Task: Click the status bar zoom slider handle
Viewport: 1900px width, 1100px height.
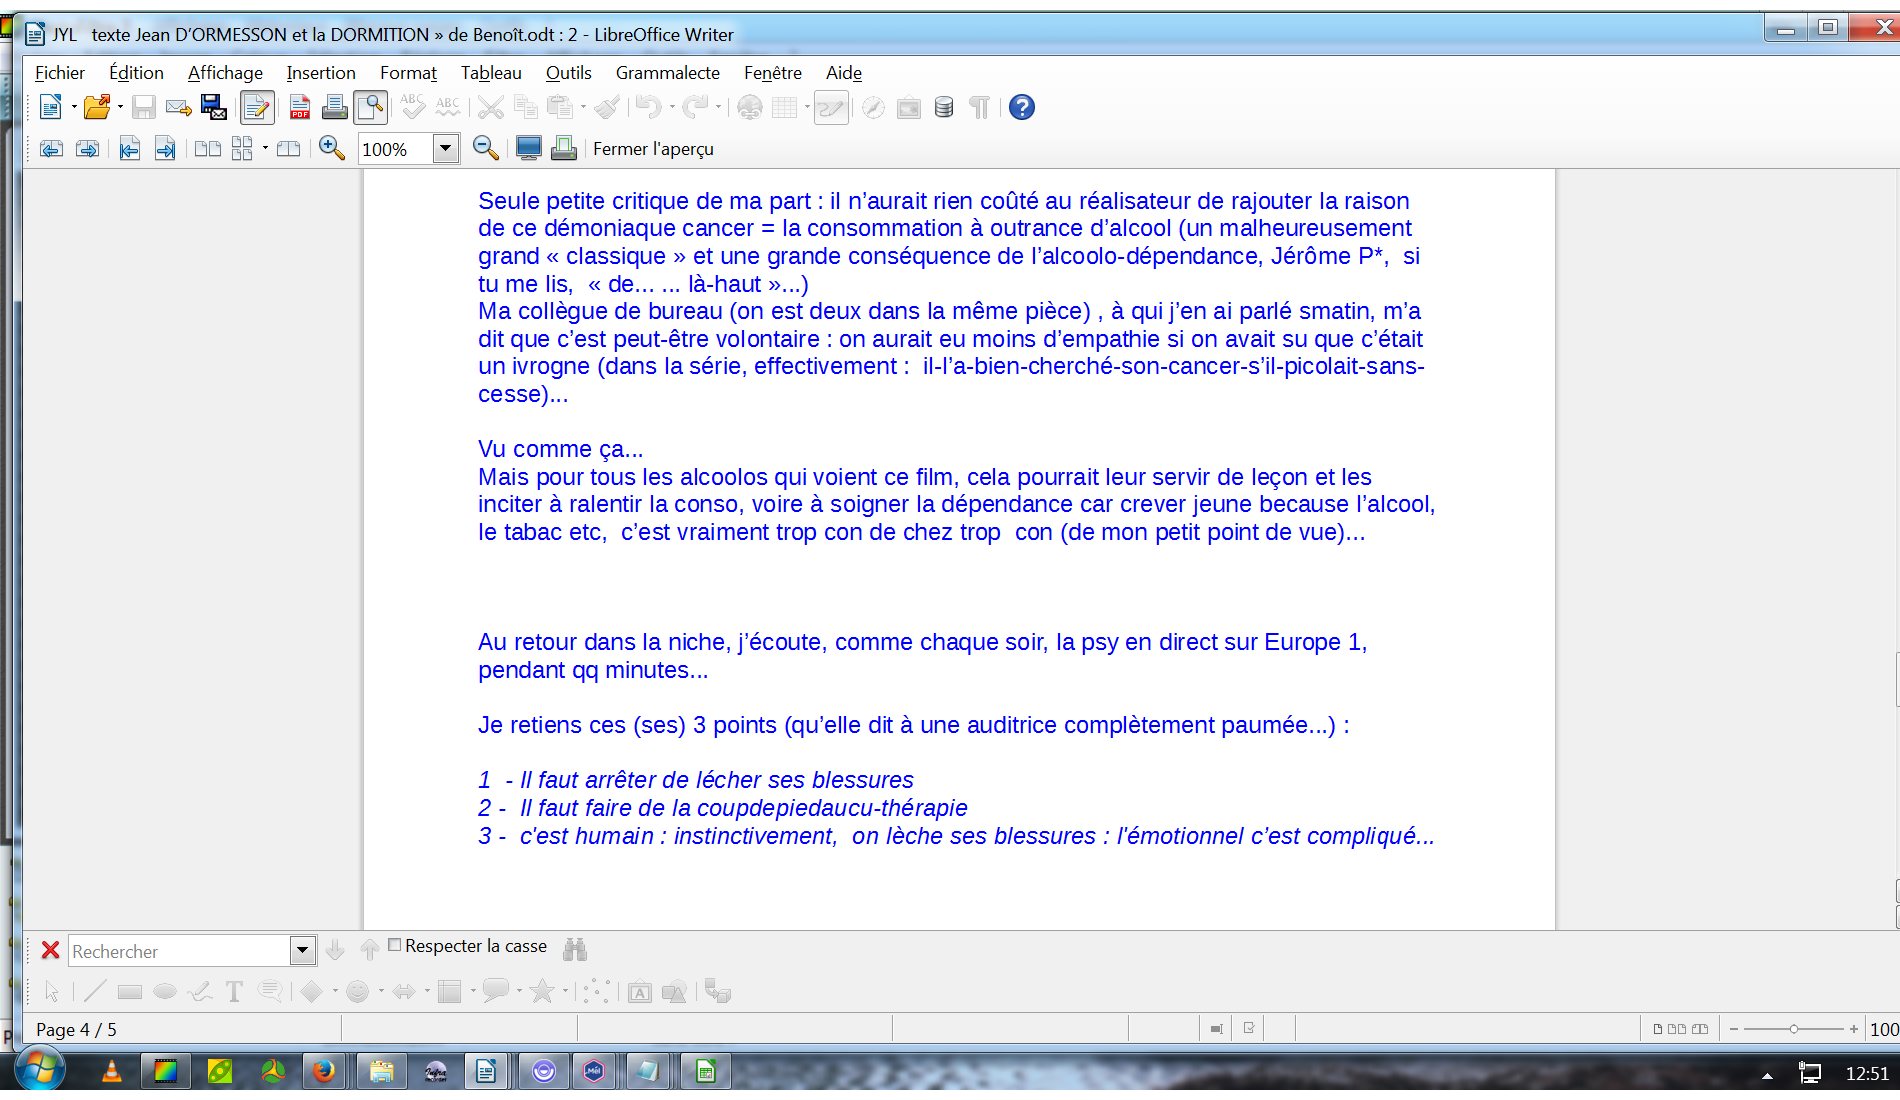Action: [x=1794, y=1029]
